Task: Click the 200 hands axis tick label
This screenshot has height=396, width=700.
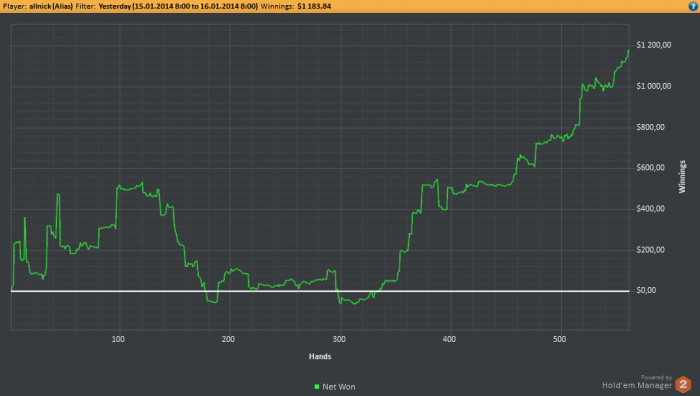Action: [x=228, y=339]
